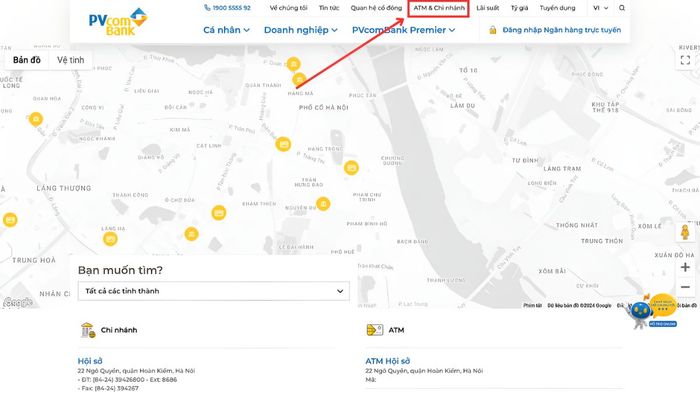Expand the PVcomBank Premier menu
Image resolution: width=700 pixels, height=394 pixels.
click(x=404, y=30)
